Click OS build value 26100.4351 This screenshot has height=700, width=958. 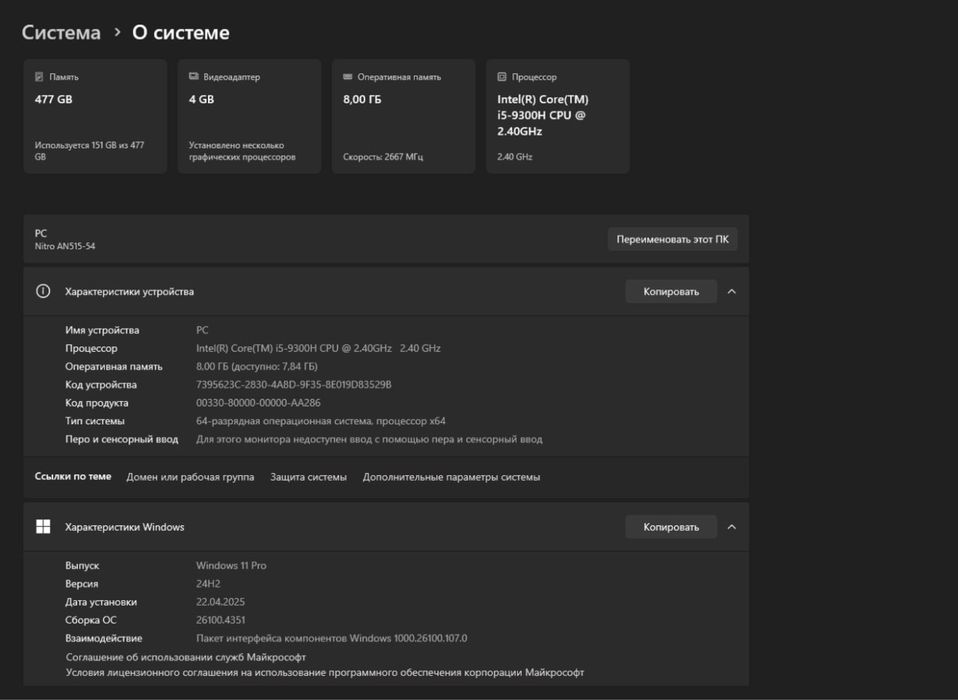click(221, 620)
